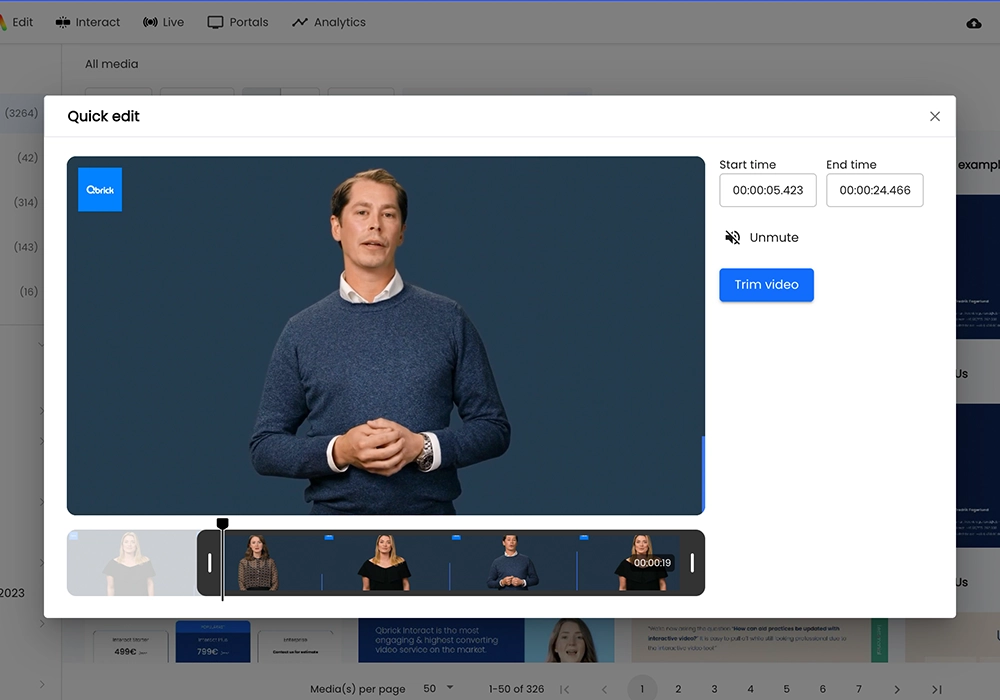Open the Live menu
The width and height of the screenshot is (1000, 700).
point(164,22)
